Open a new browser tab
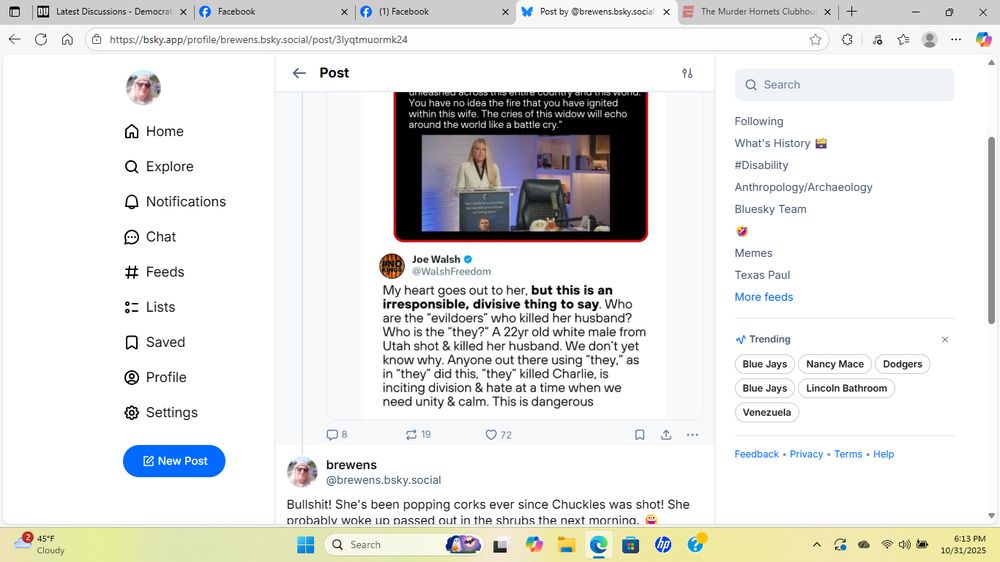 click(x=851, y=11)
